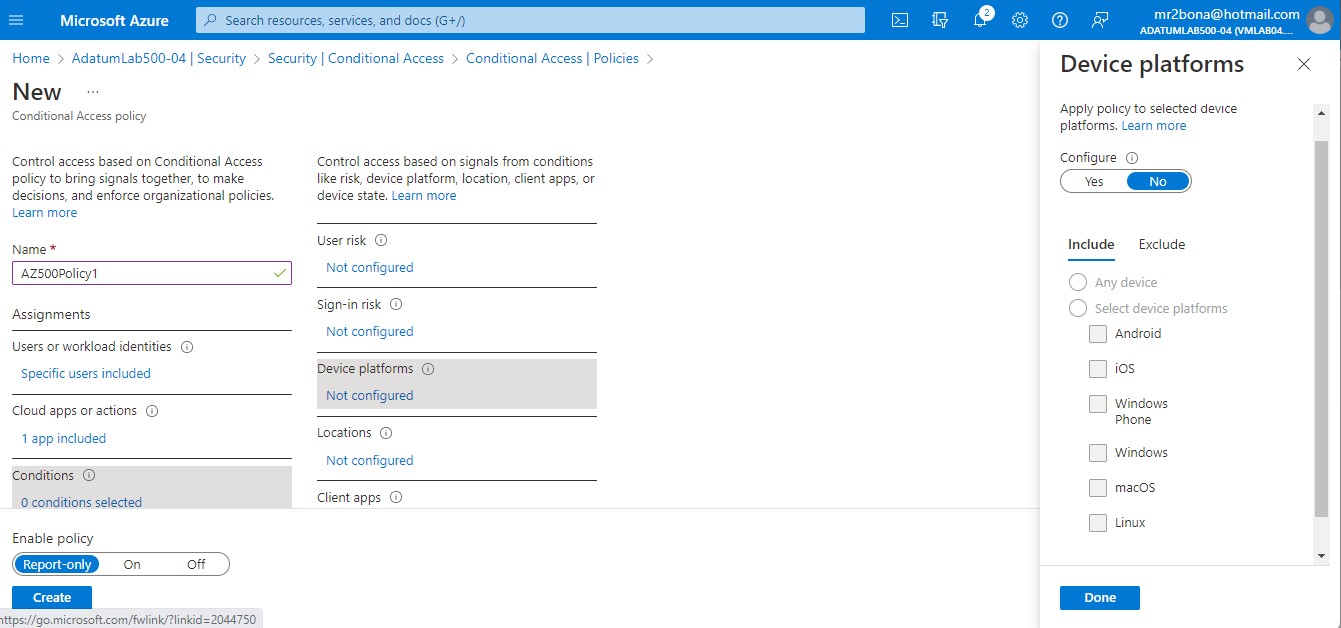Viewport: 1341px width, 628px height.
Task: Open the Specific users included link
Action: (x=86, y=373)
